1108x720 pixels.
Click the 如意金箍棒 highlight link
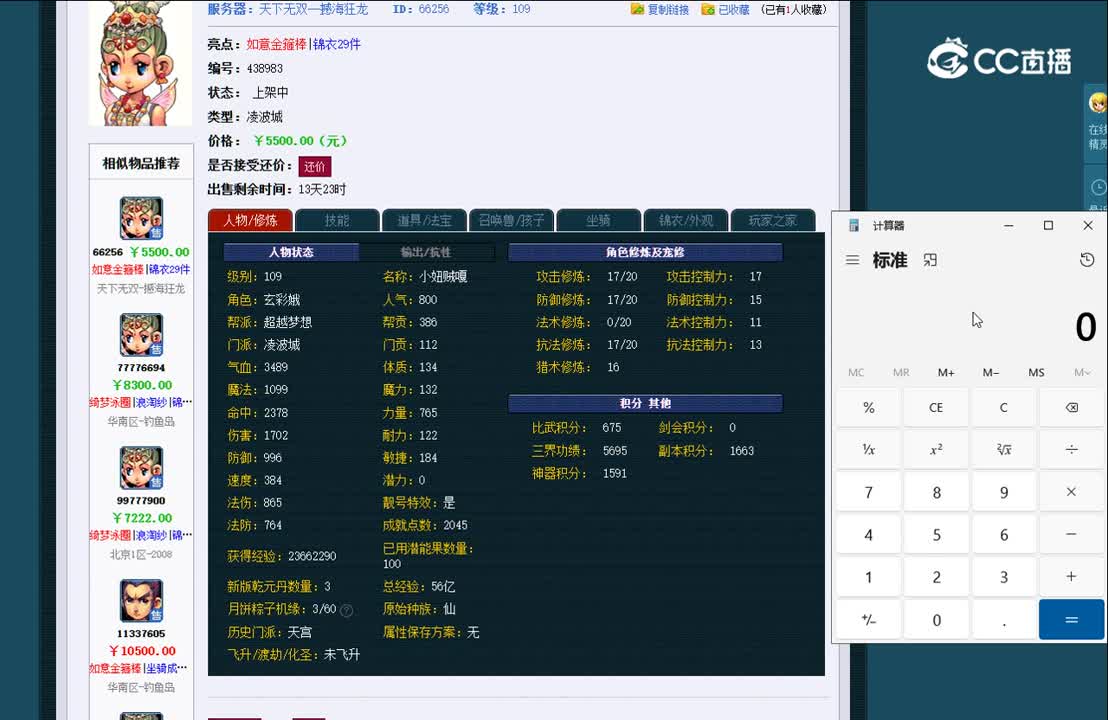tap(276, 45)
